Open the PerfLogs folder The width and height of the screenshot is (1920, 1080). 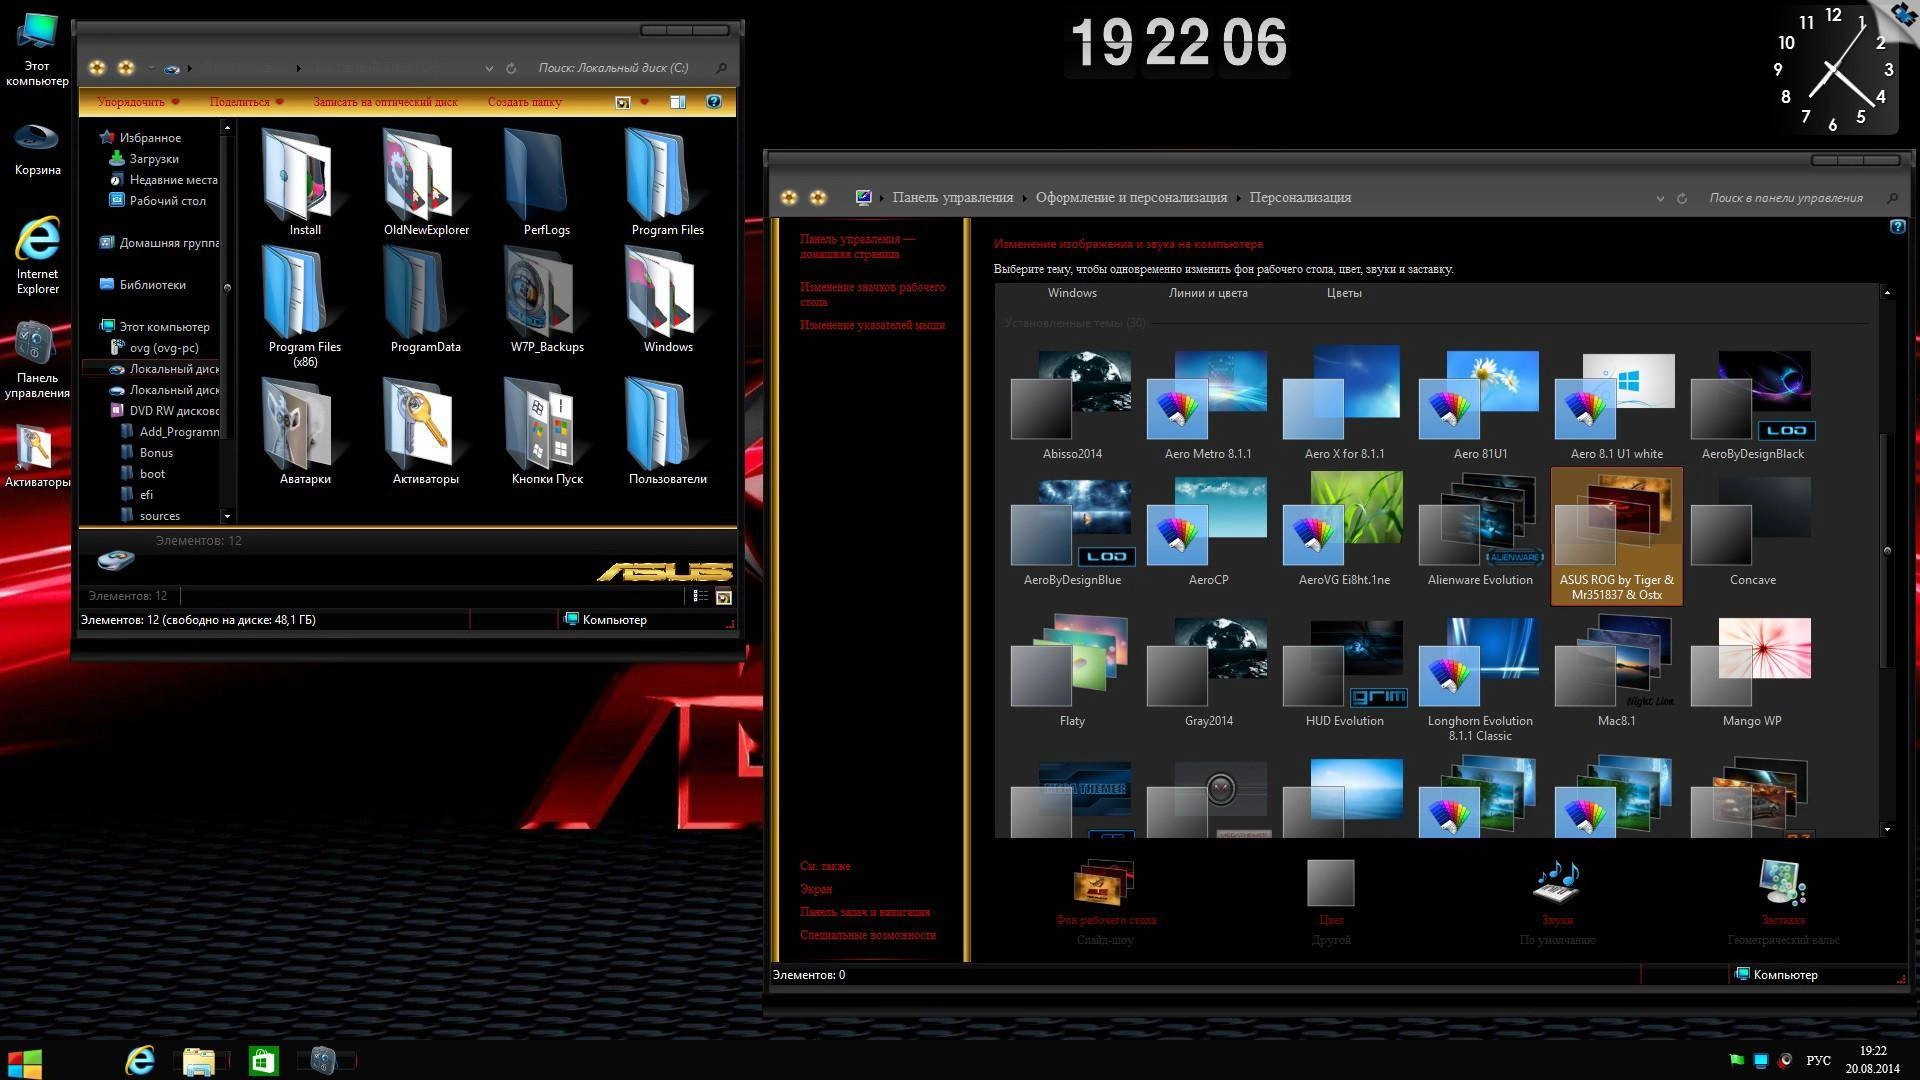(546, 182)
